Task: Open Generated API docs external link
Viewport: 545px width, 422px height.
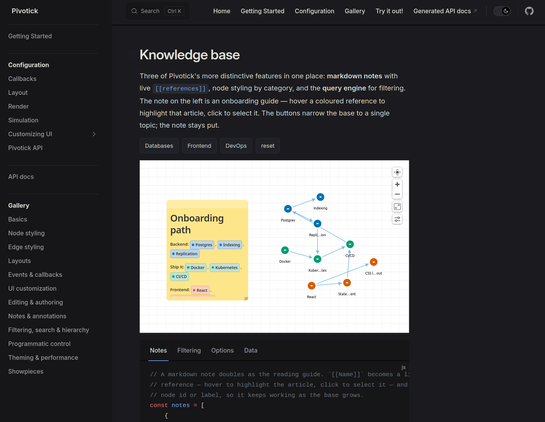Action: (x=445, y=11)
